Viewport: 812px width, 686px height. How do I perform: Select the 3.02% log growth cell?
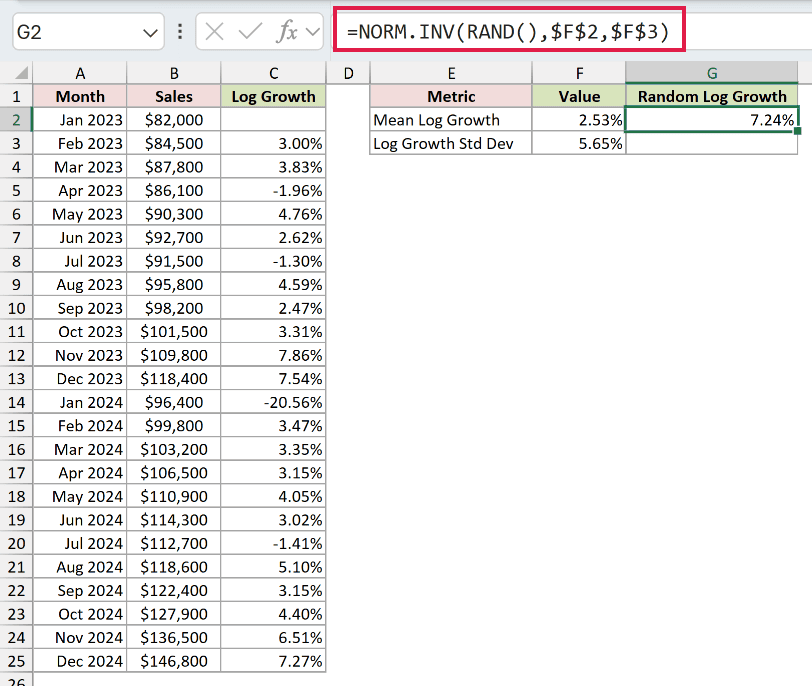pos(273,520)
